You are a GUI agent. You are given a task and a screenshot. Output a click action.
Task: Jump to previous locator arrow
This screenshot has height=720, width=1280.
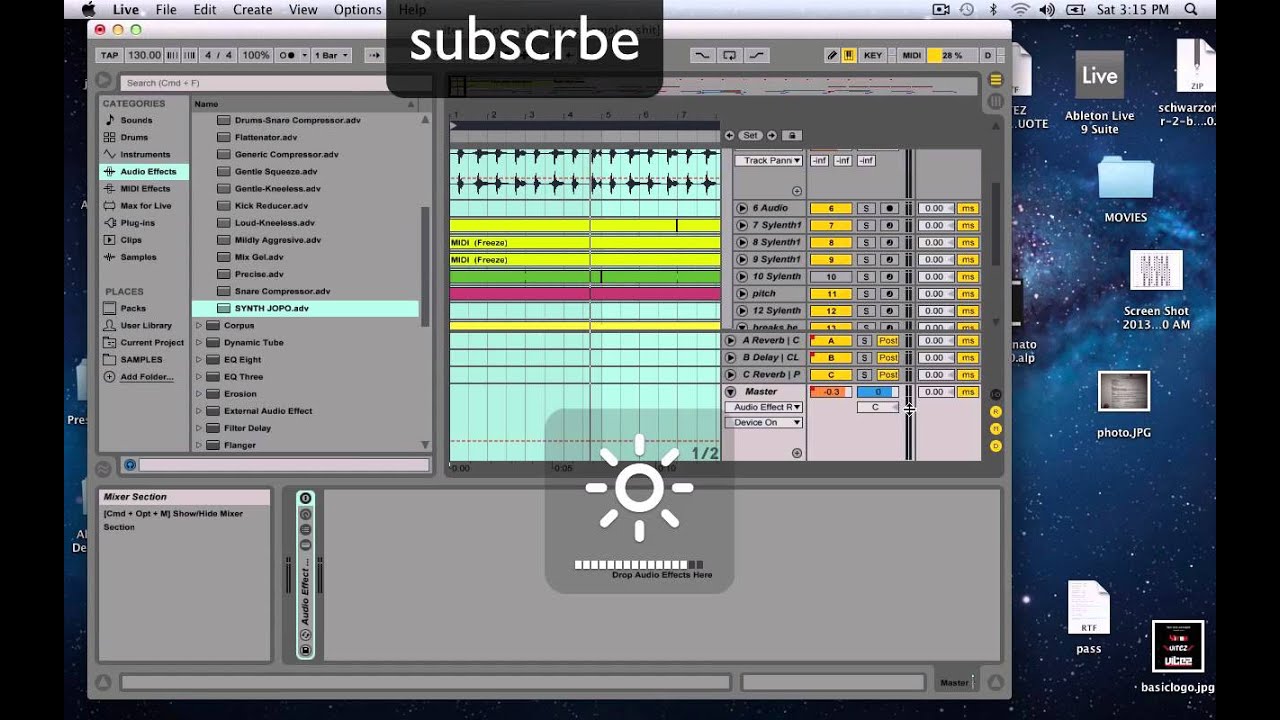point(729,135)
